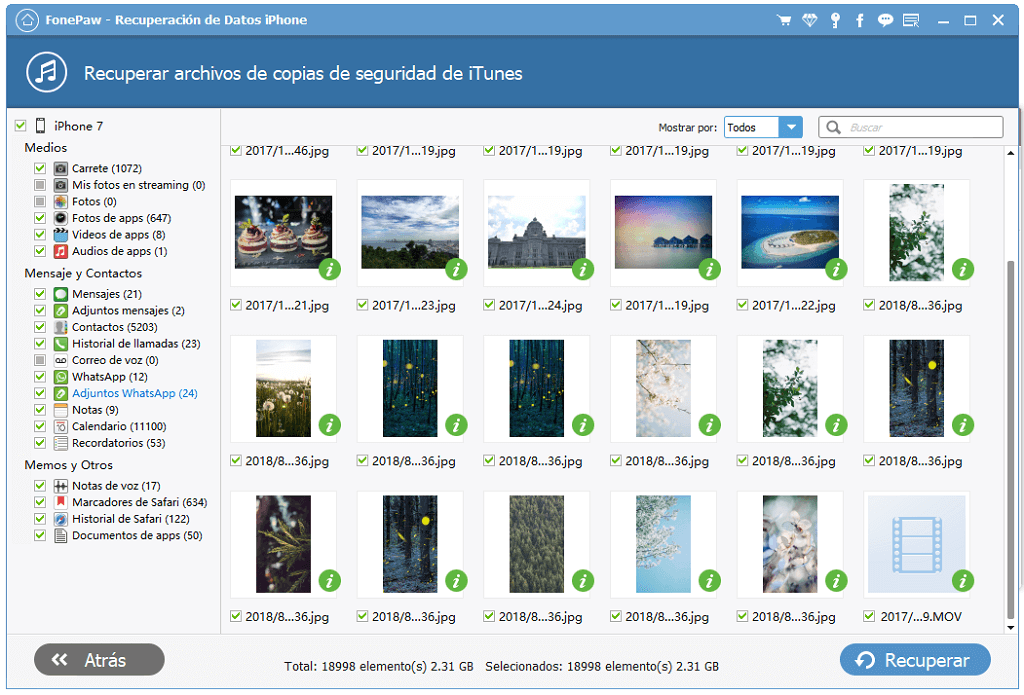Click the Recuperar button
Screen dimensions: 1024x695
pos(915,660)
